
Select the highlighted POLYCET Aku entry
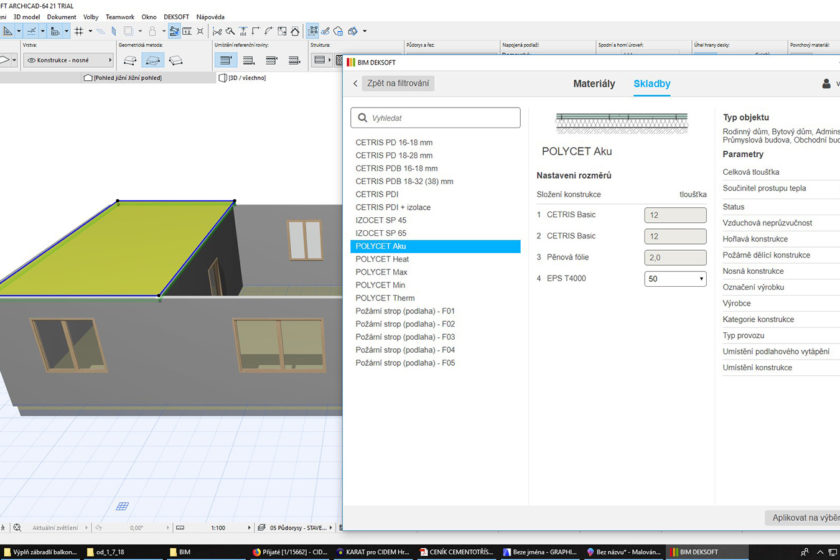435,246
